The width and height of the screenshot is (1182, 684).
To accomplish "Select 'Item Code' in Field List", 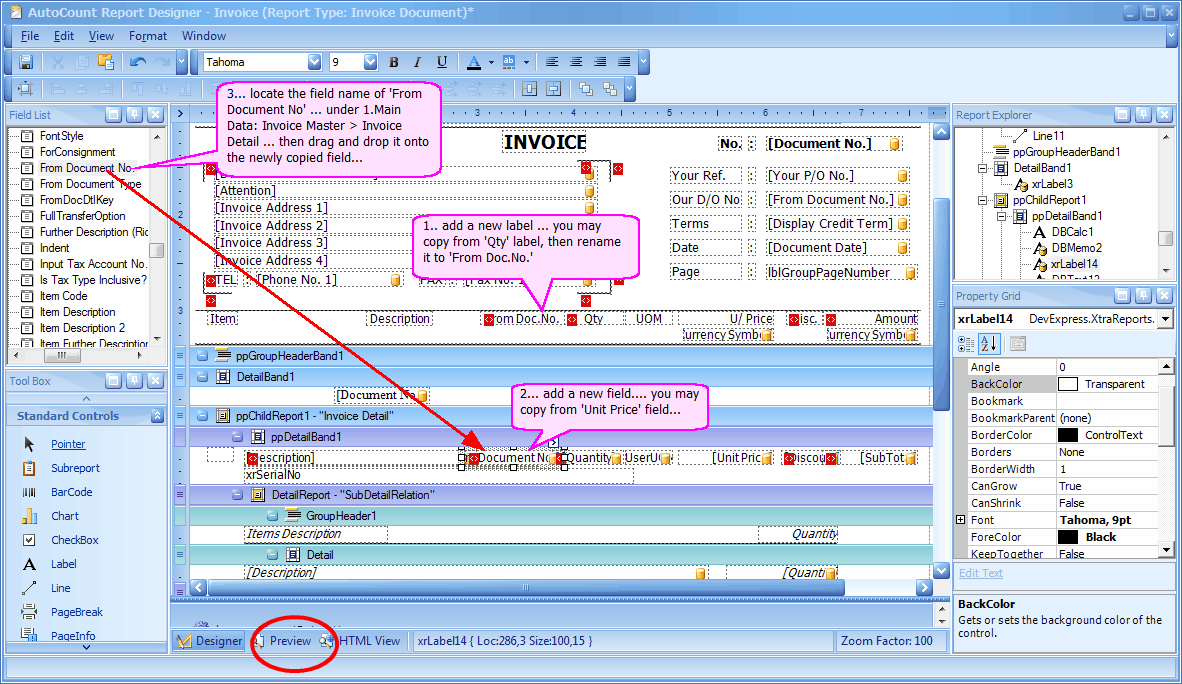I will [x=63, y=296].
